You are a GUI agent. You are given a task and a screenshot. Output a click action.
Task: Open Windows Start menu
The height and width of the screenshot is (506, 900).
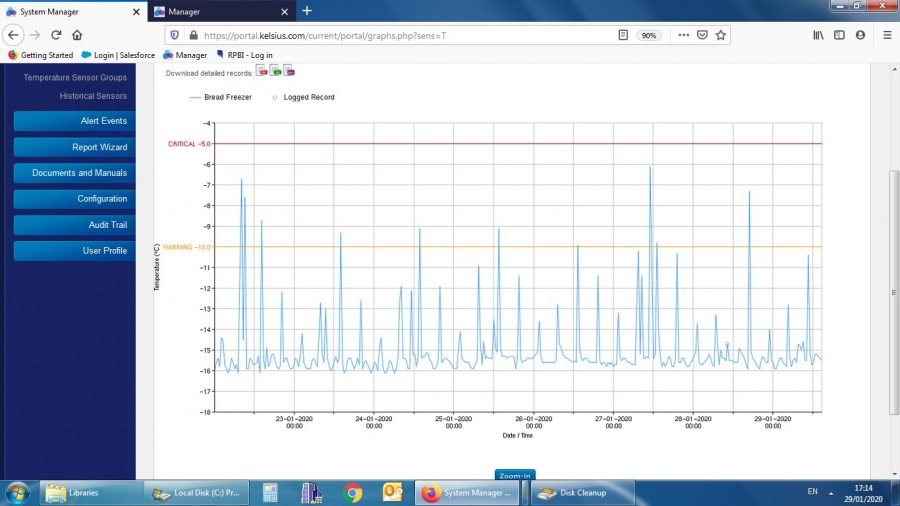(x=17, y=493)
